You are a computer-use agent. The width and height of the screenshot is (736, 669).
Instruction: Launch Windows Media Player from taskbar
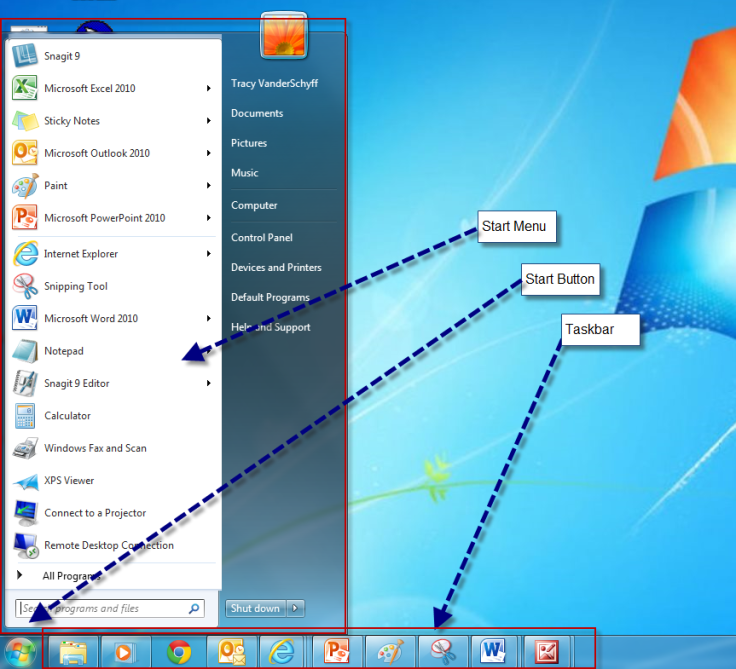125,652
